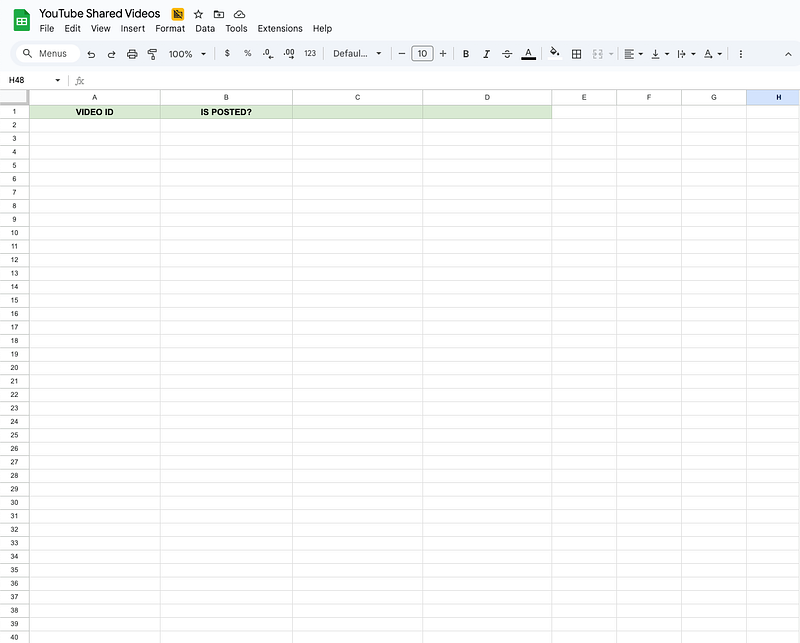The height and width of the screenshot is (643, 800).
Task: Check the cloud save status icon
Action: pos(239,14)
